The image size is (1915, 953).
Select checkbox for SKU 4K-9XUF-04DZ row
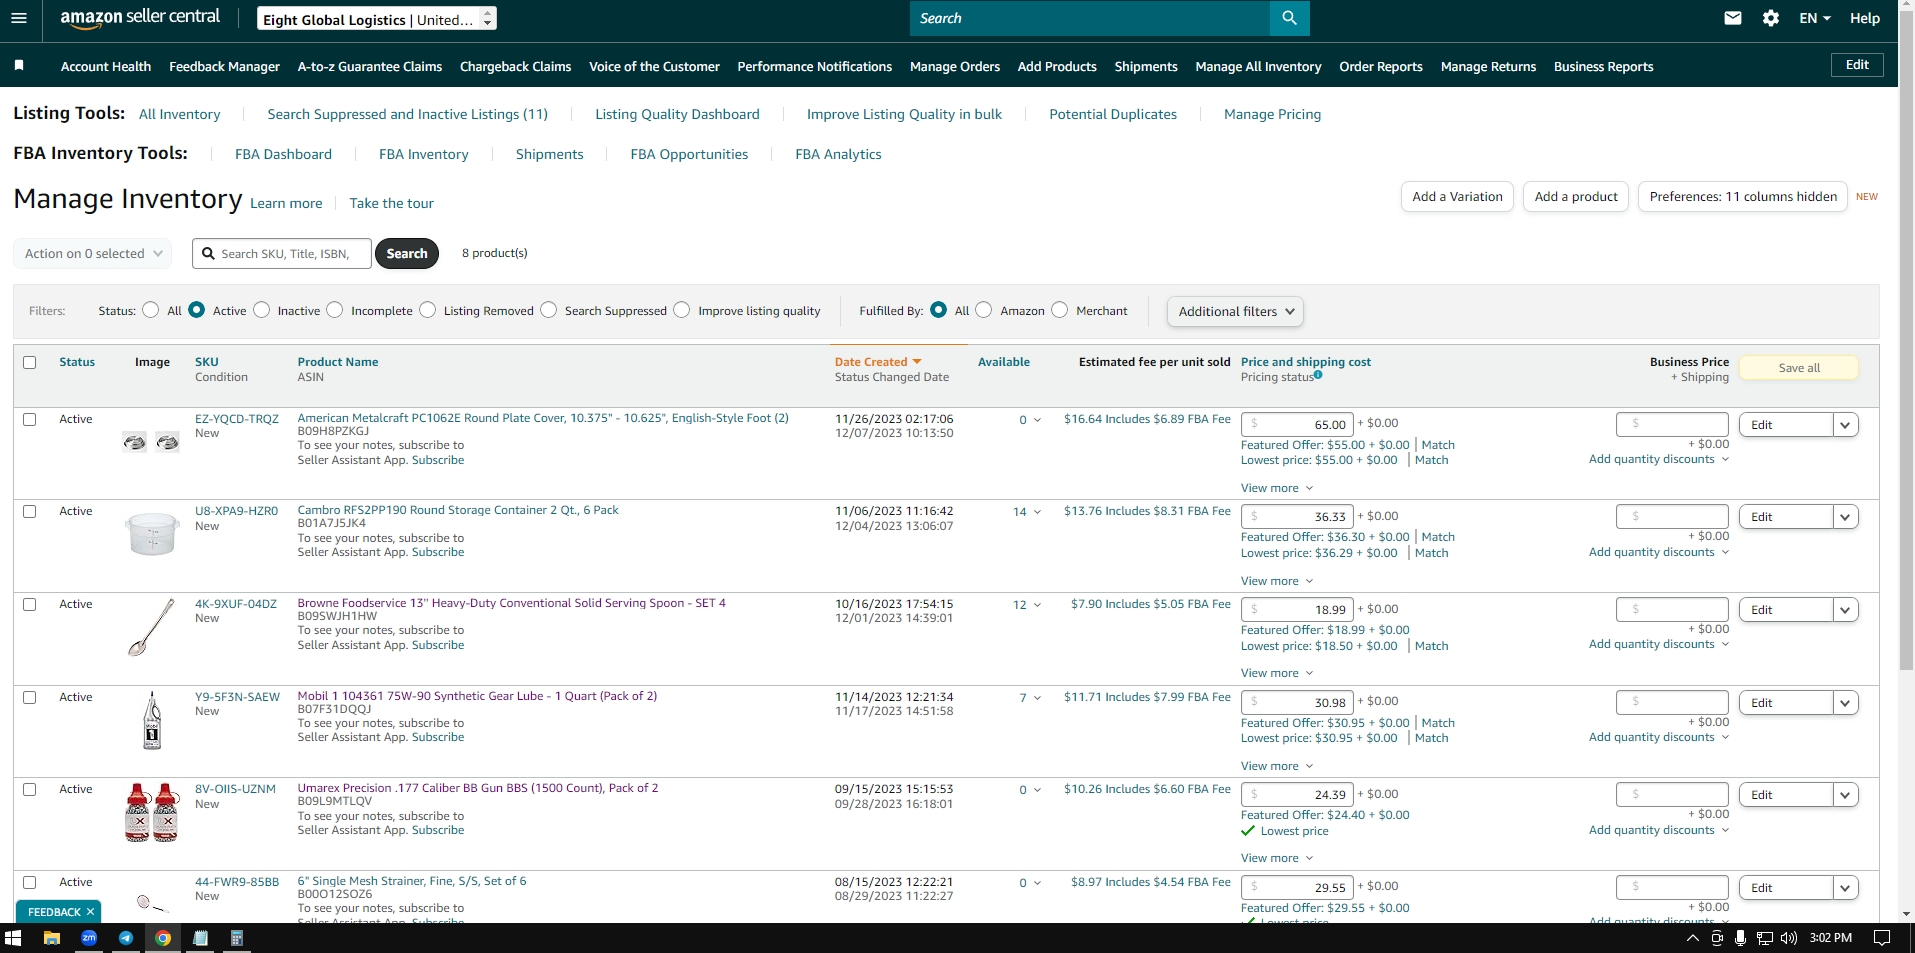pyautogui.click(x=30, y=604)
